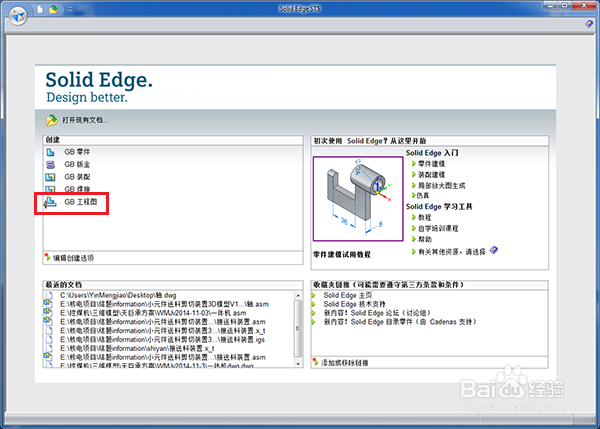Create a new GB 钣金 sheet metal document
The image size is (600, 429).
click(77, 165)
